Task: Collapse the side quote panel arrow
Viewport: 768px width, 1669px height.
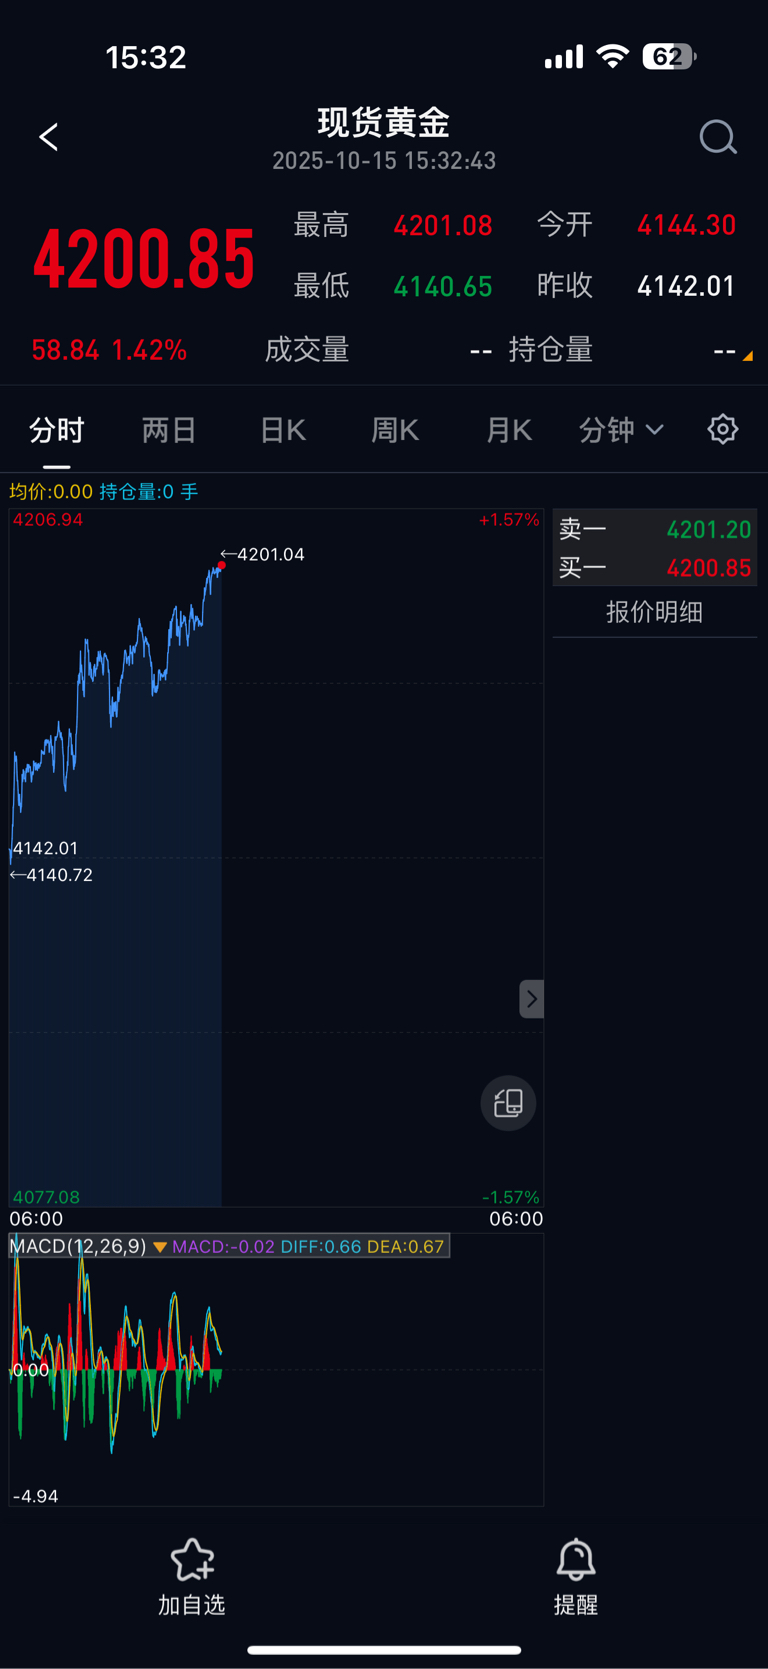Action: click(x=531, y=999)
